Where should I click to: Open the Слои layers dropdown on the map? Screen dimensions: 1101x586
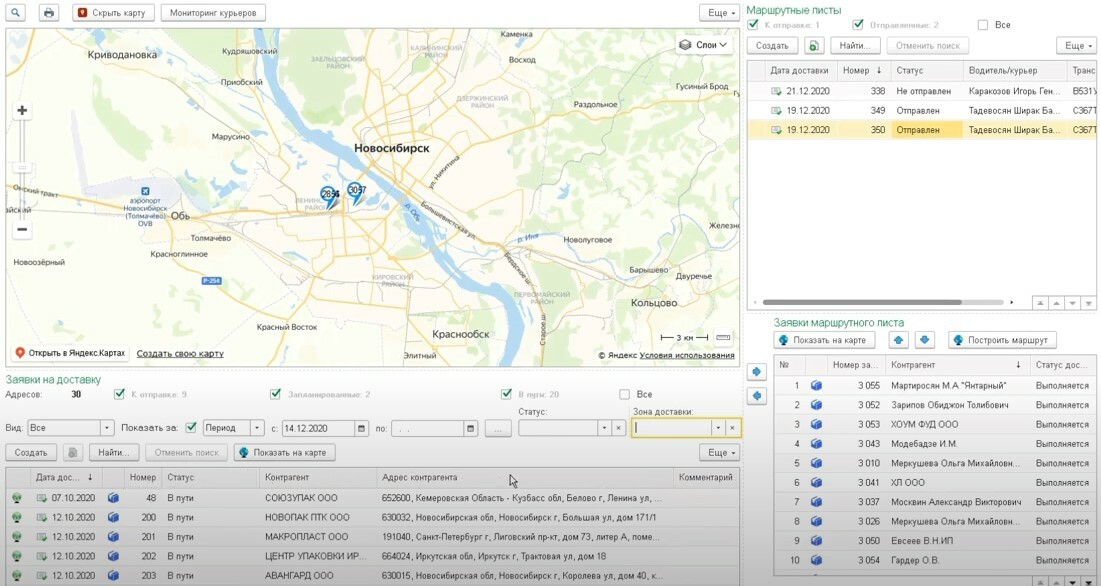pyautogui.click(x=704, y=45)
